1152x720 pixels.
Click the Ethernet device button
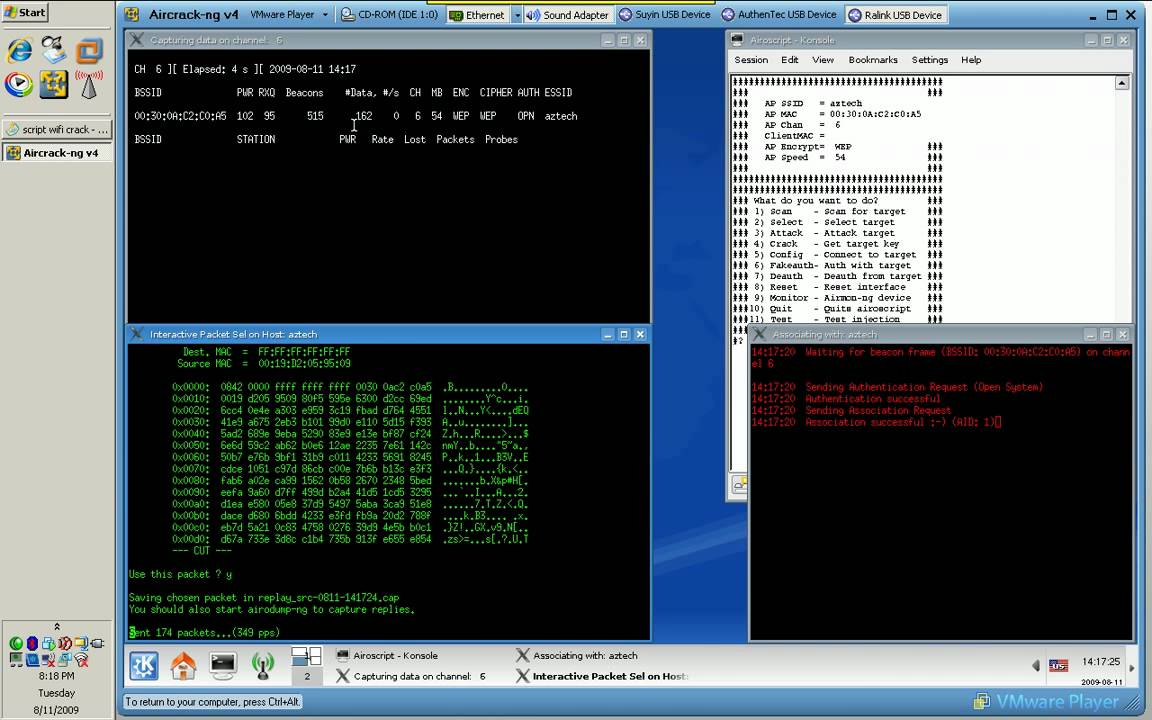point(478,15)
